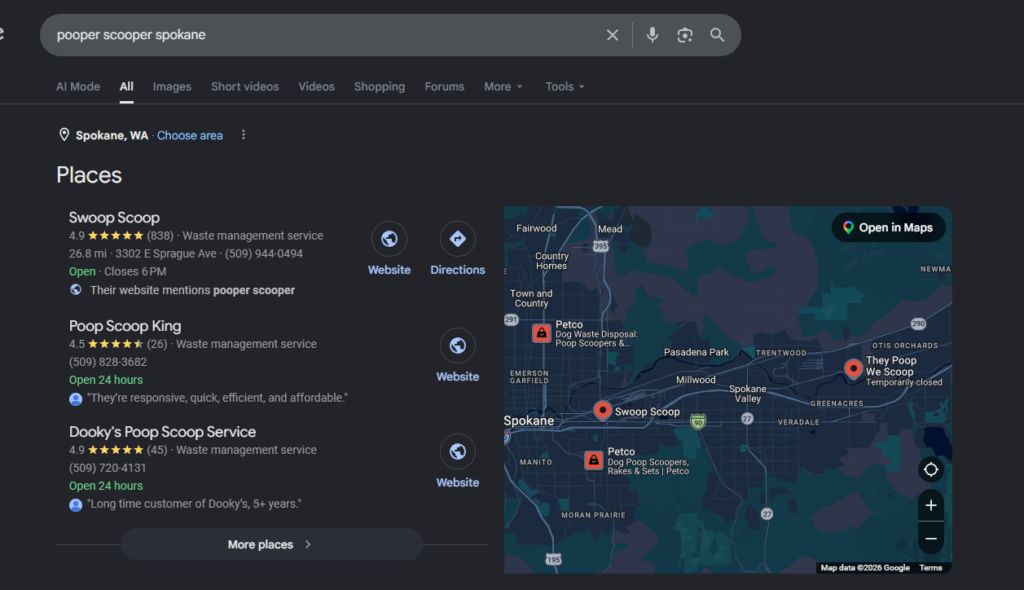Expand the Tools dropdown

[565, 86]
